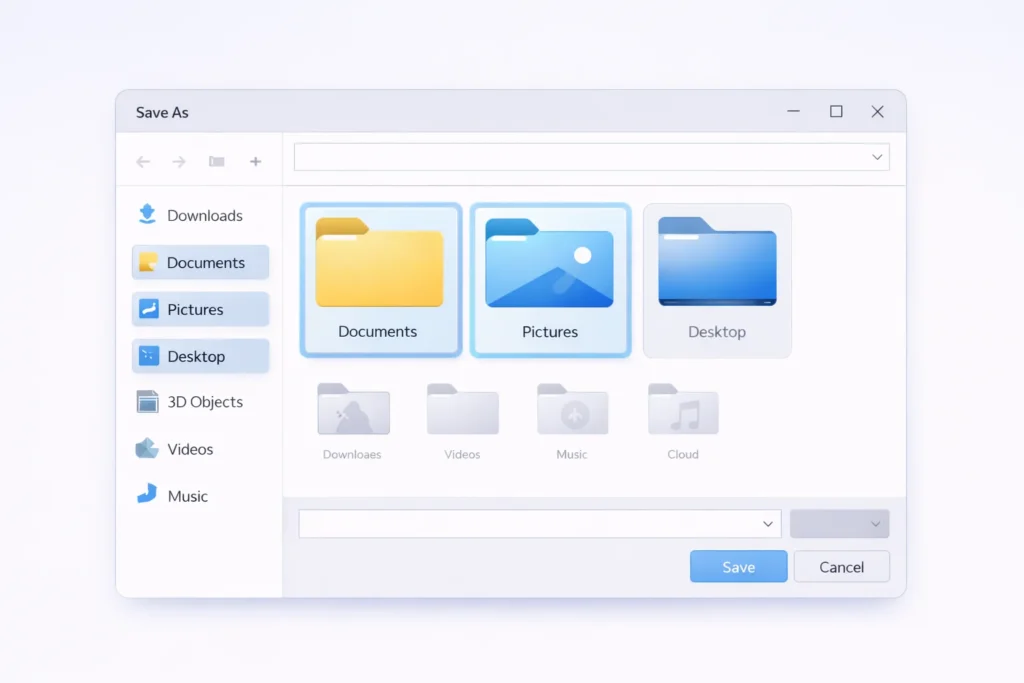Select the Documents folder thumbnail

[x=380, y=278]
